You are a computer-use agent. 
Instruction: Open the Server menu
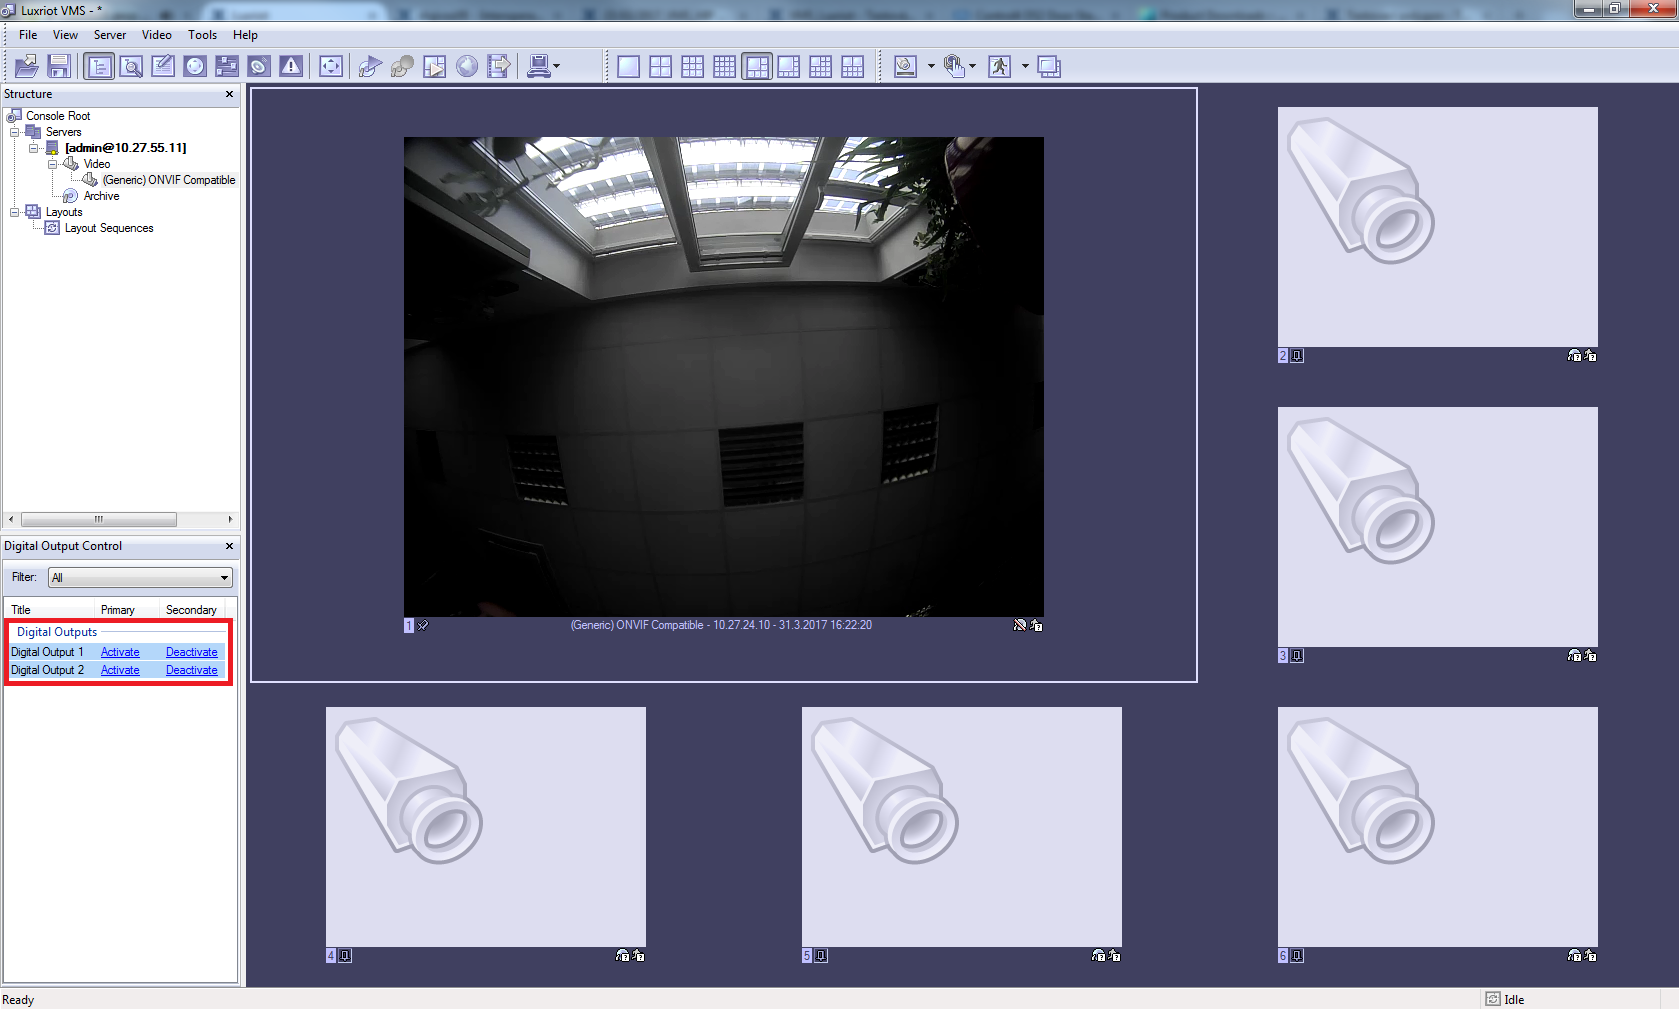coord(109,35)
